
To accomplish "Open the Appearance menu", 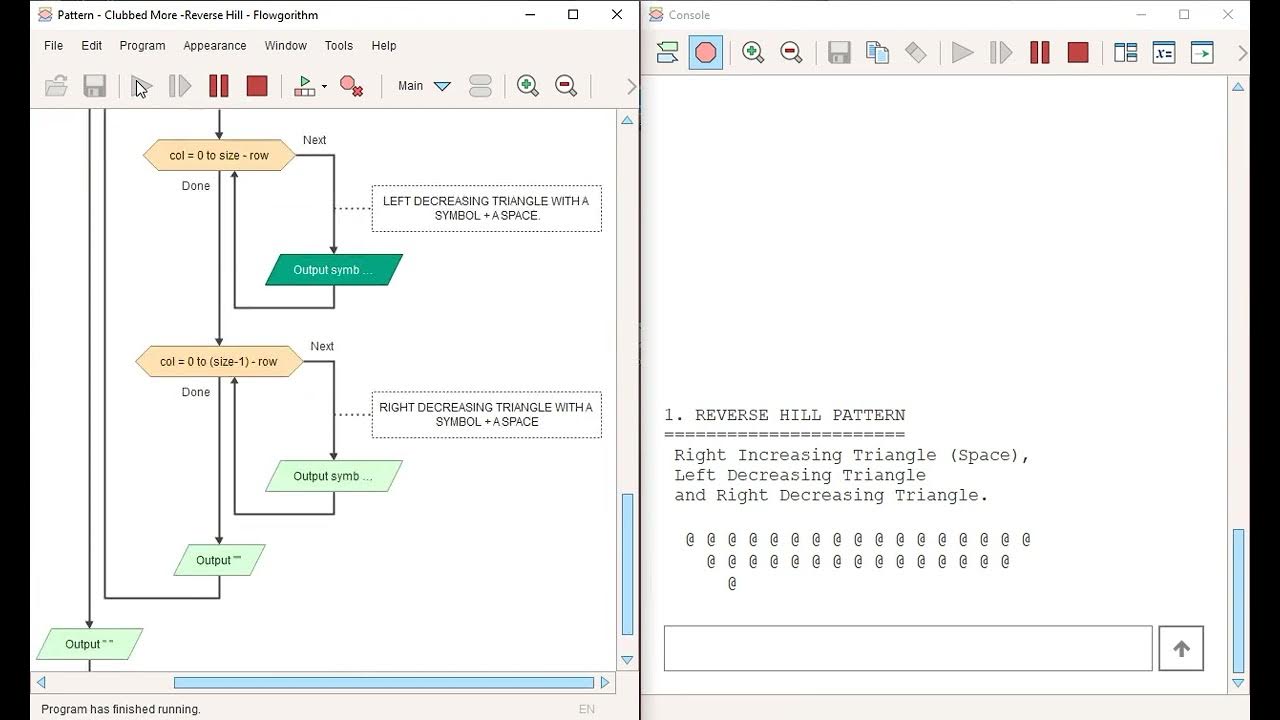I will coord(215,46).
